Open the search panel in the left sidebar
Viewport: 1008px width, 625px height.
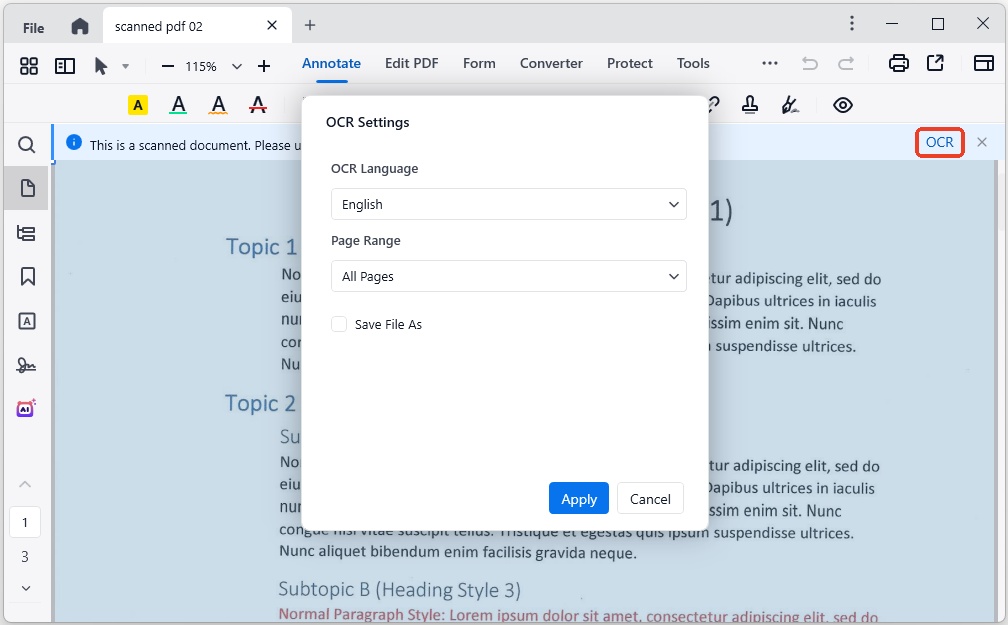coord(26,144)
